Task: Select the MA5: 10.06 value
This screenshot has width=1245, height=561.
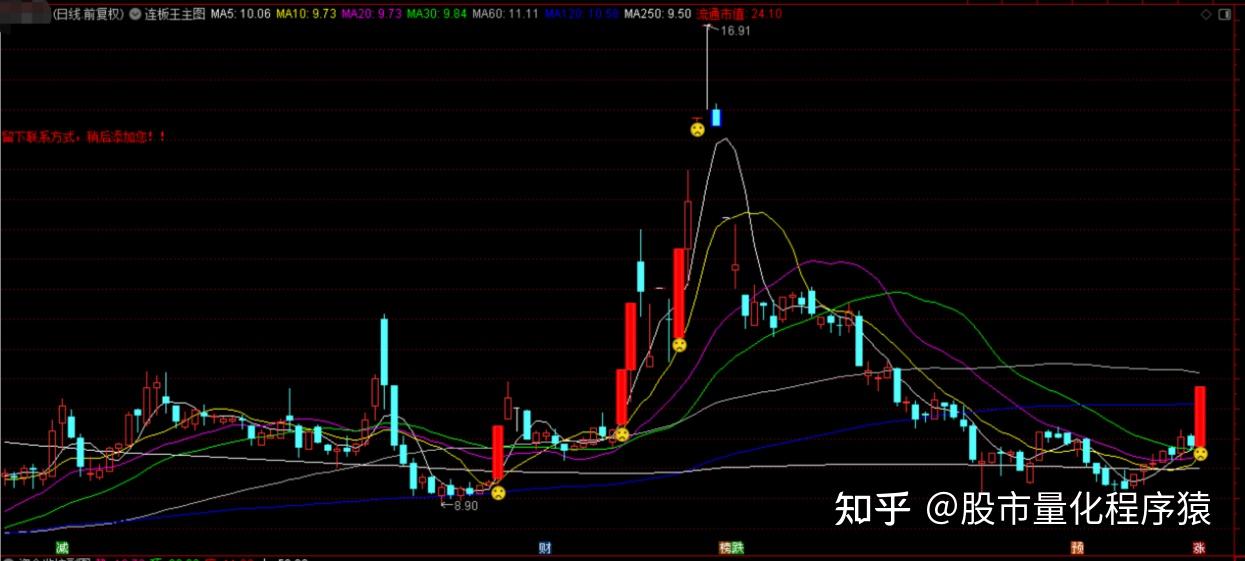Action: pyautogui.click(x=241, y=15)
